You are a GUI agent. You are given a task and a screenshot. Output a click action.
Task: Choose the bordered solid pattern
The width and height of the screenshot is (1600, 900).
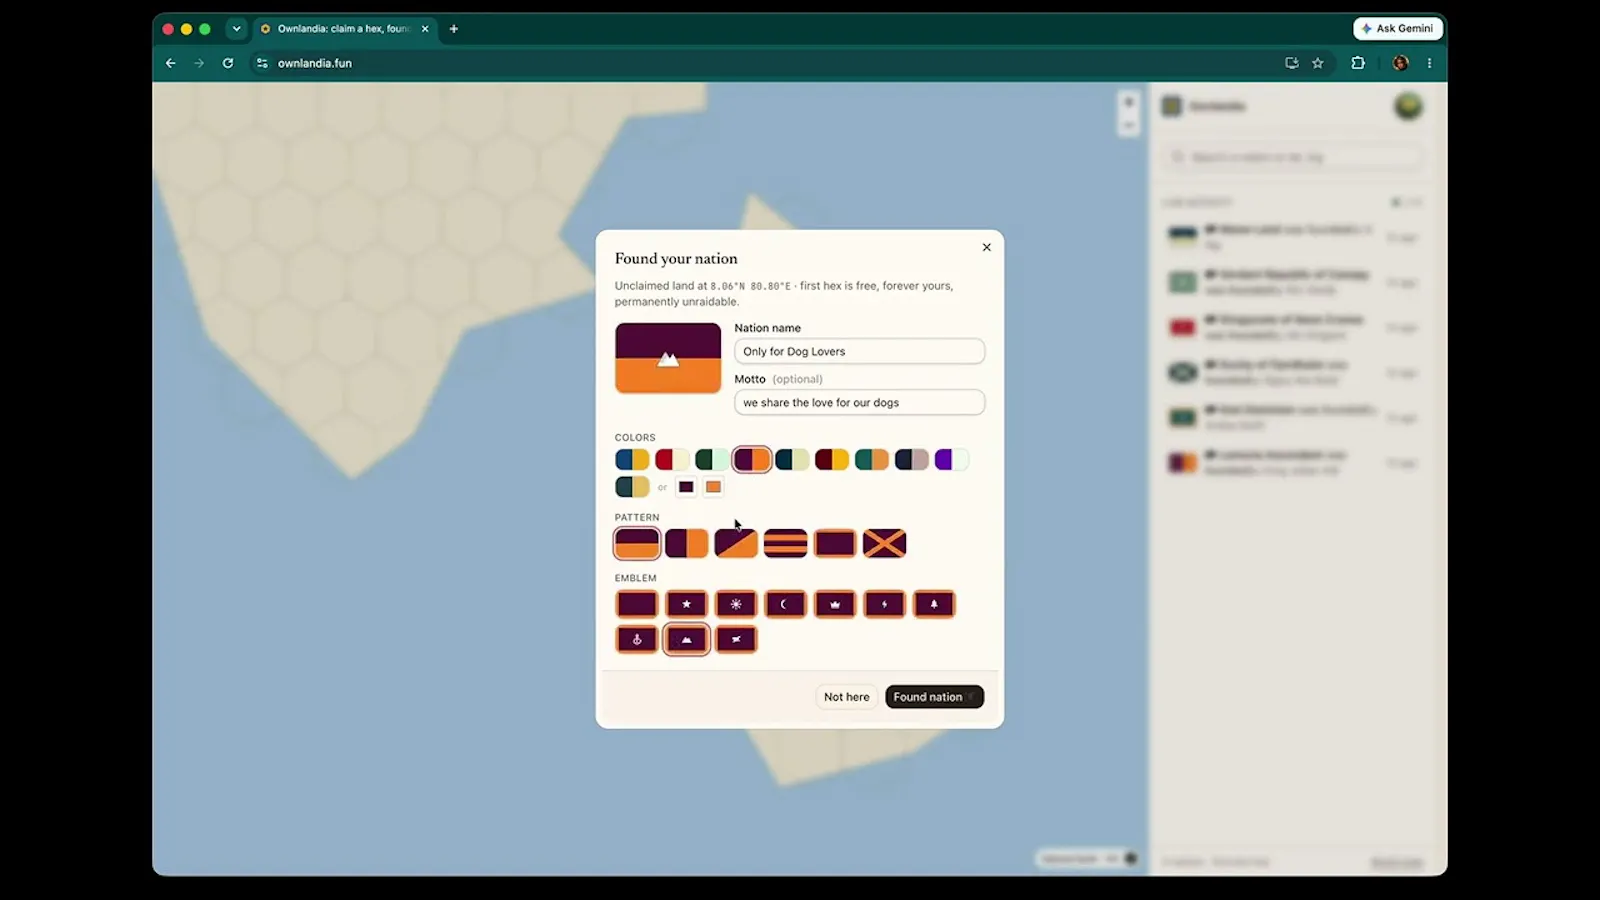835,543
